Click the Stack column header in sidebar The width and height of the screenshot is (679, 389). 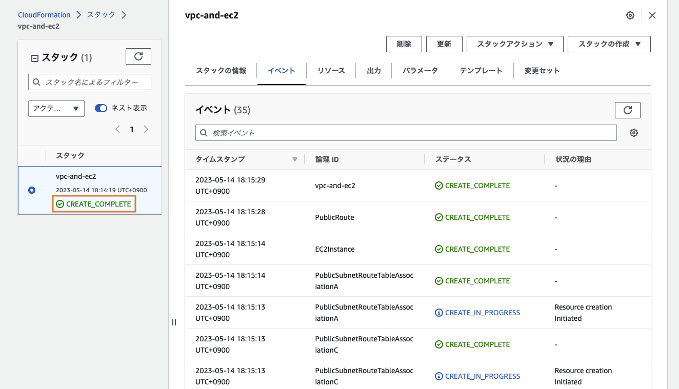click(70, 156)
